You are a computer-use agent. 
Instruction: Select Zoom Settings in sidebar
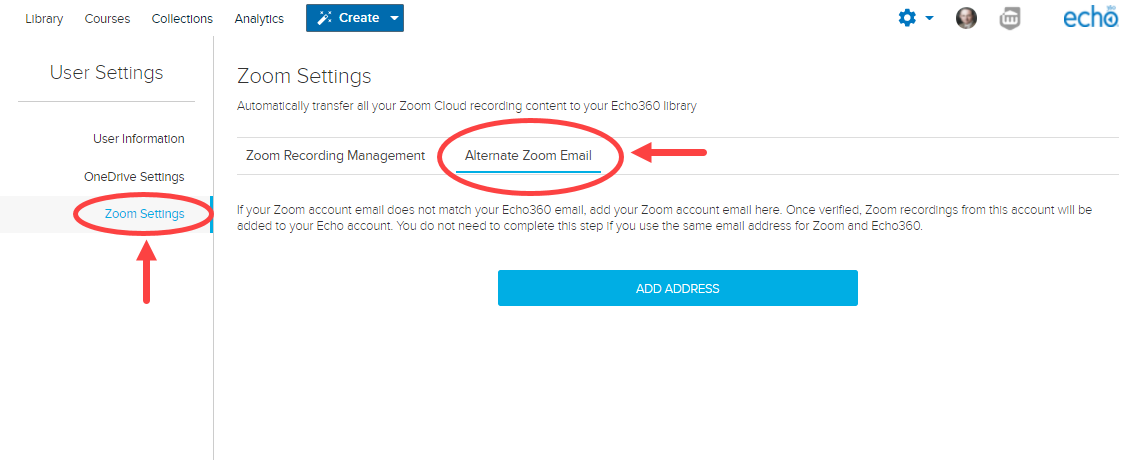click(x=144, y=214)
